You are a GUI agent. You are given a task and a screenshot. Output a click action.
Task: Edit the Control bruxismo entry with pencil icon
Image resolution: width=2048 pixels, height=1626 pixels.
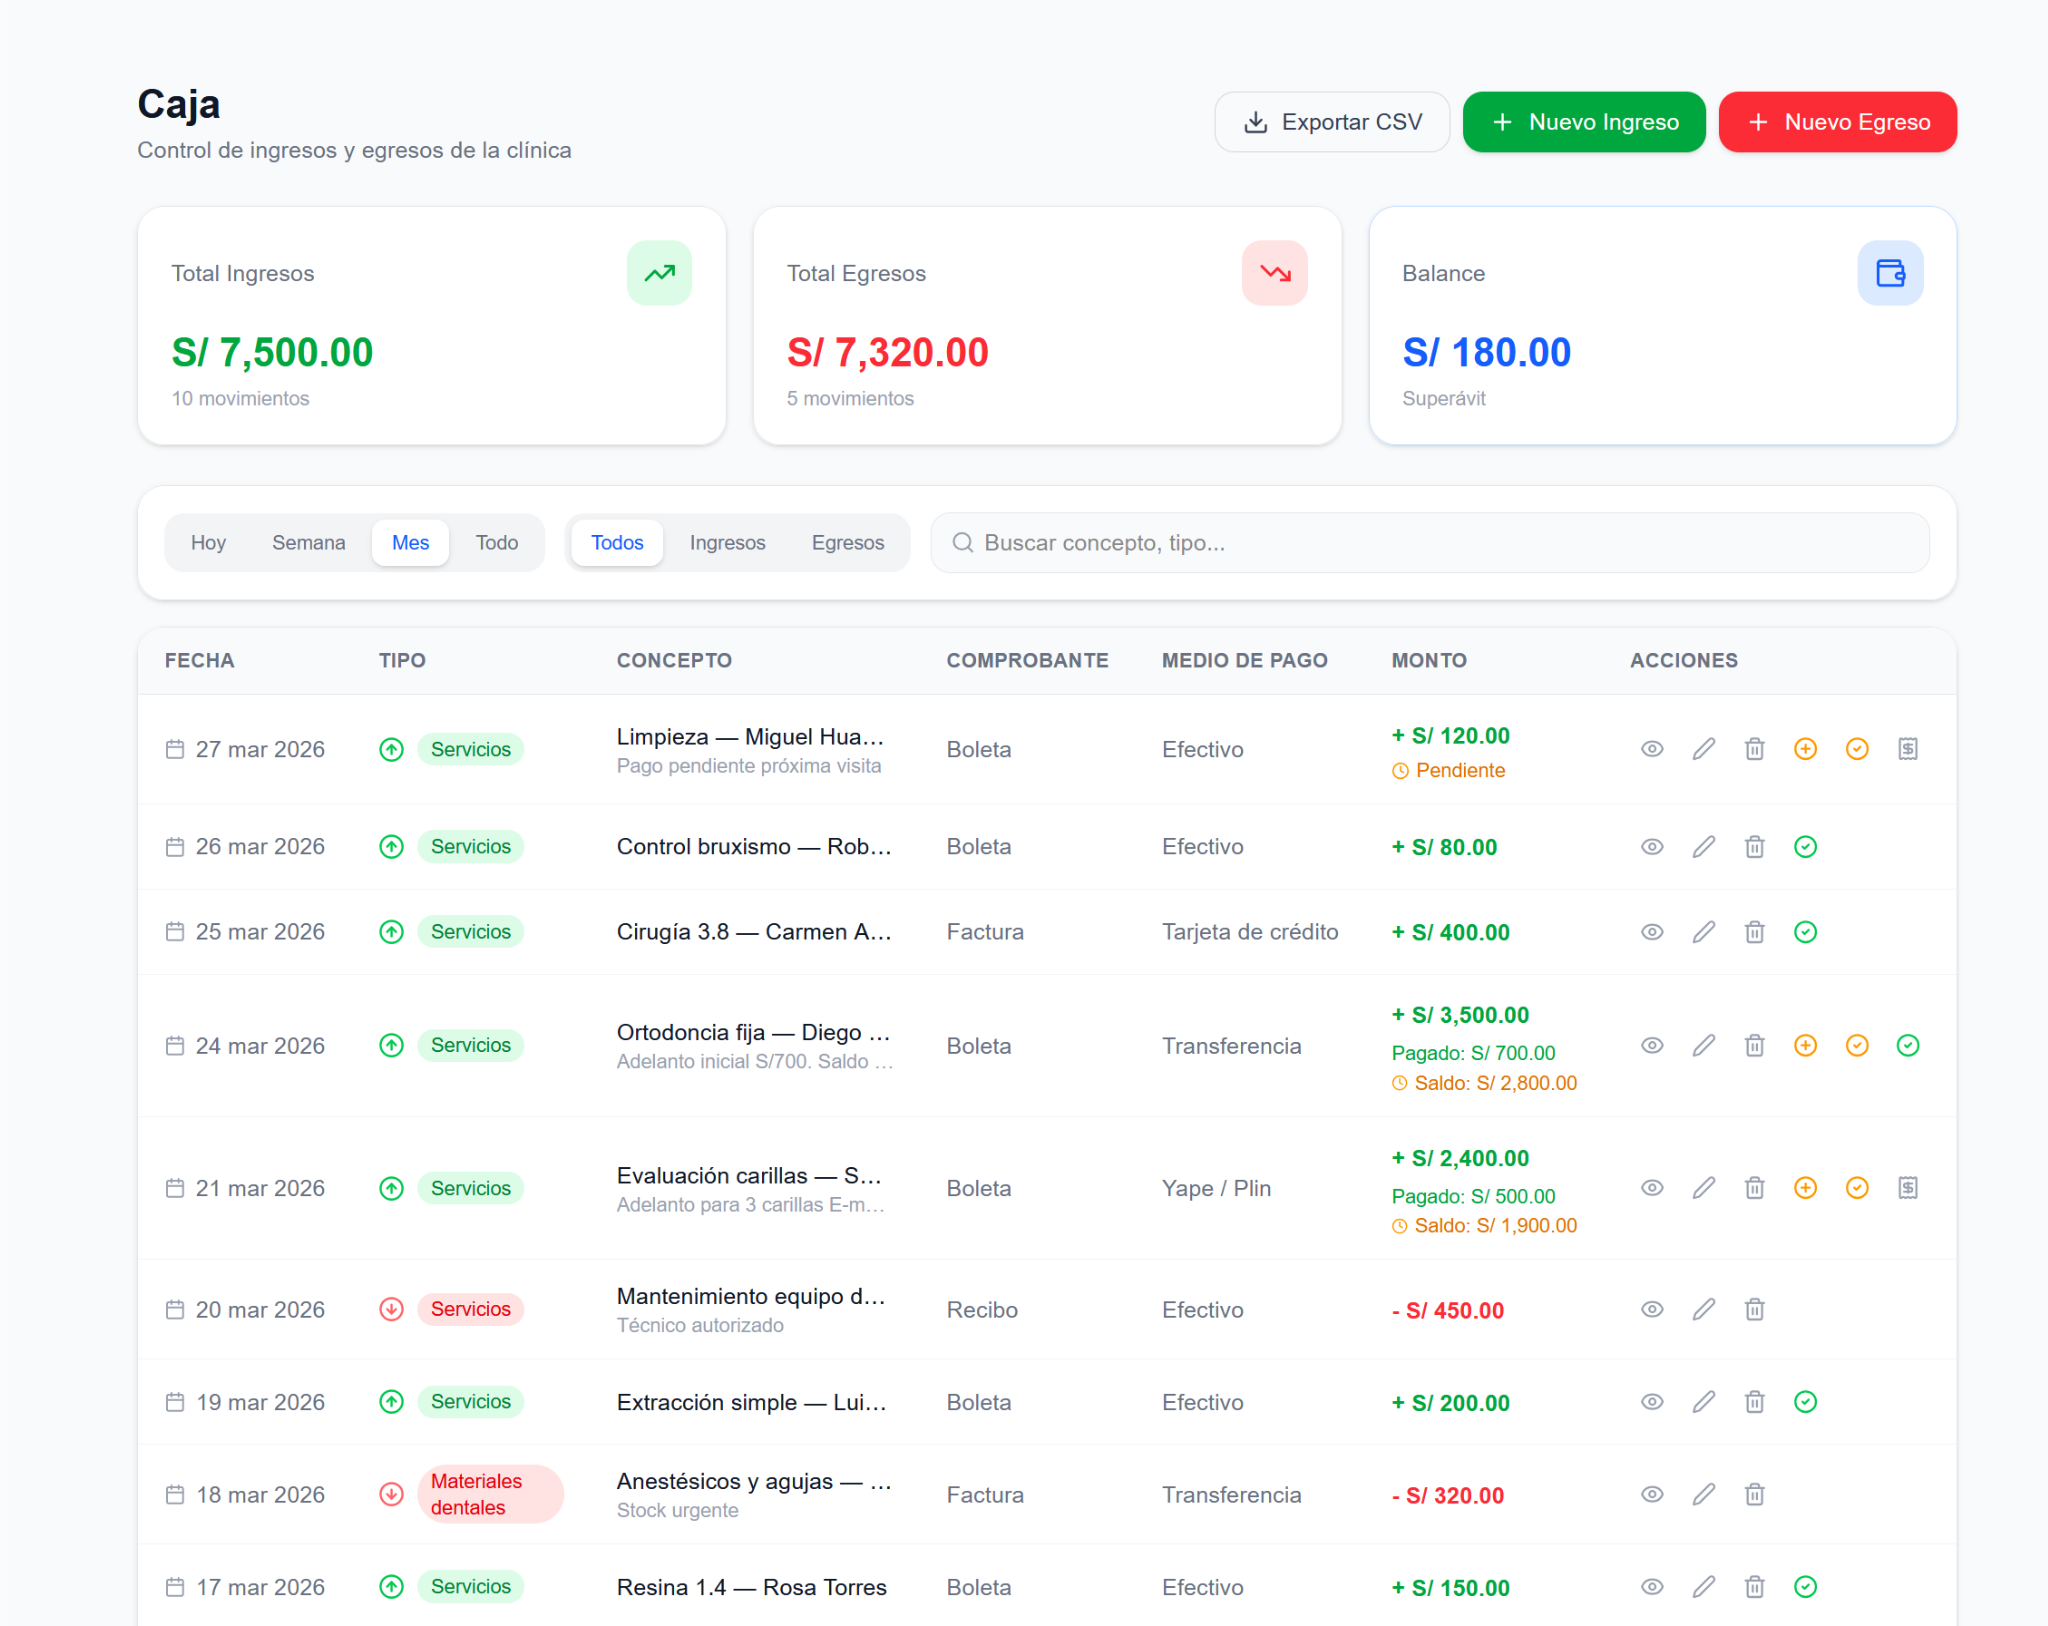click(x=1703, y=847)
